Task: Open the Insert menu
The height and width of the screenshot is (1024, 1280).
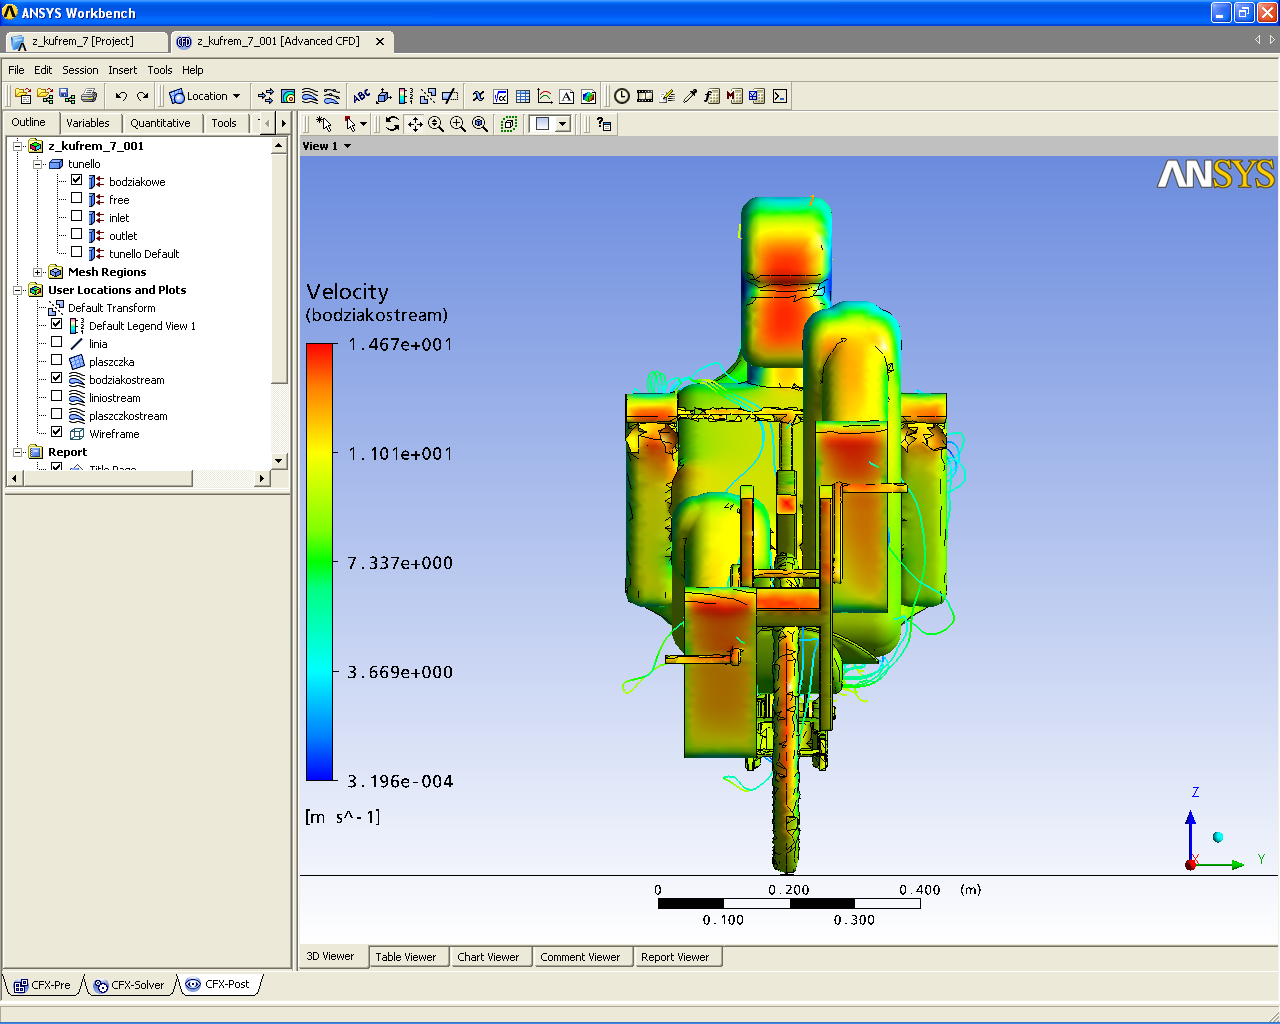Action: tap(122, 70)
